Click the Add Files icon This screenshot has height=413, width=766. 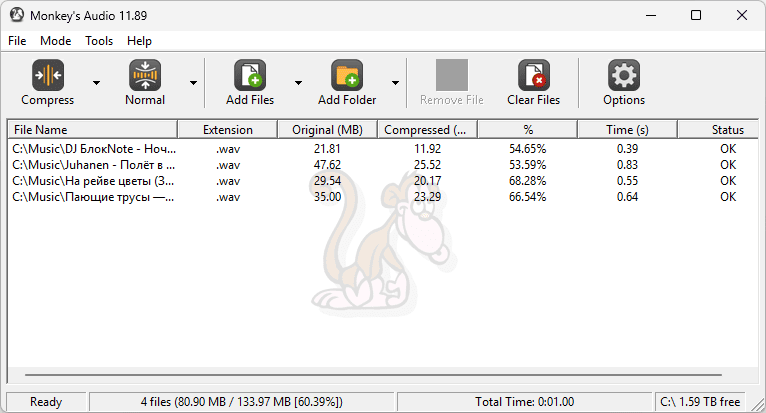(249, 75)
